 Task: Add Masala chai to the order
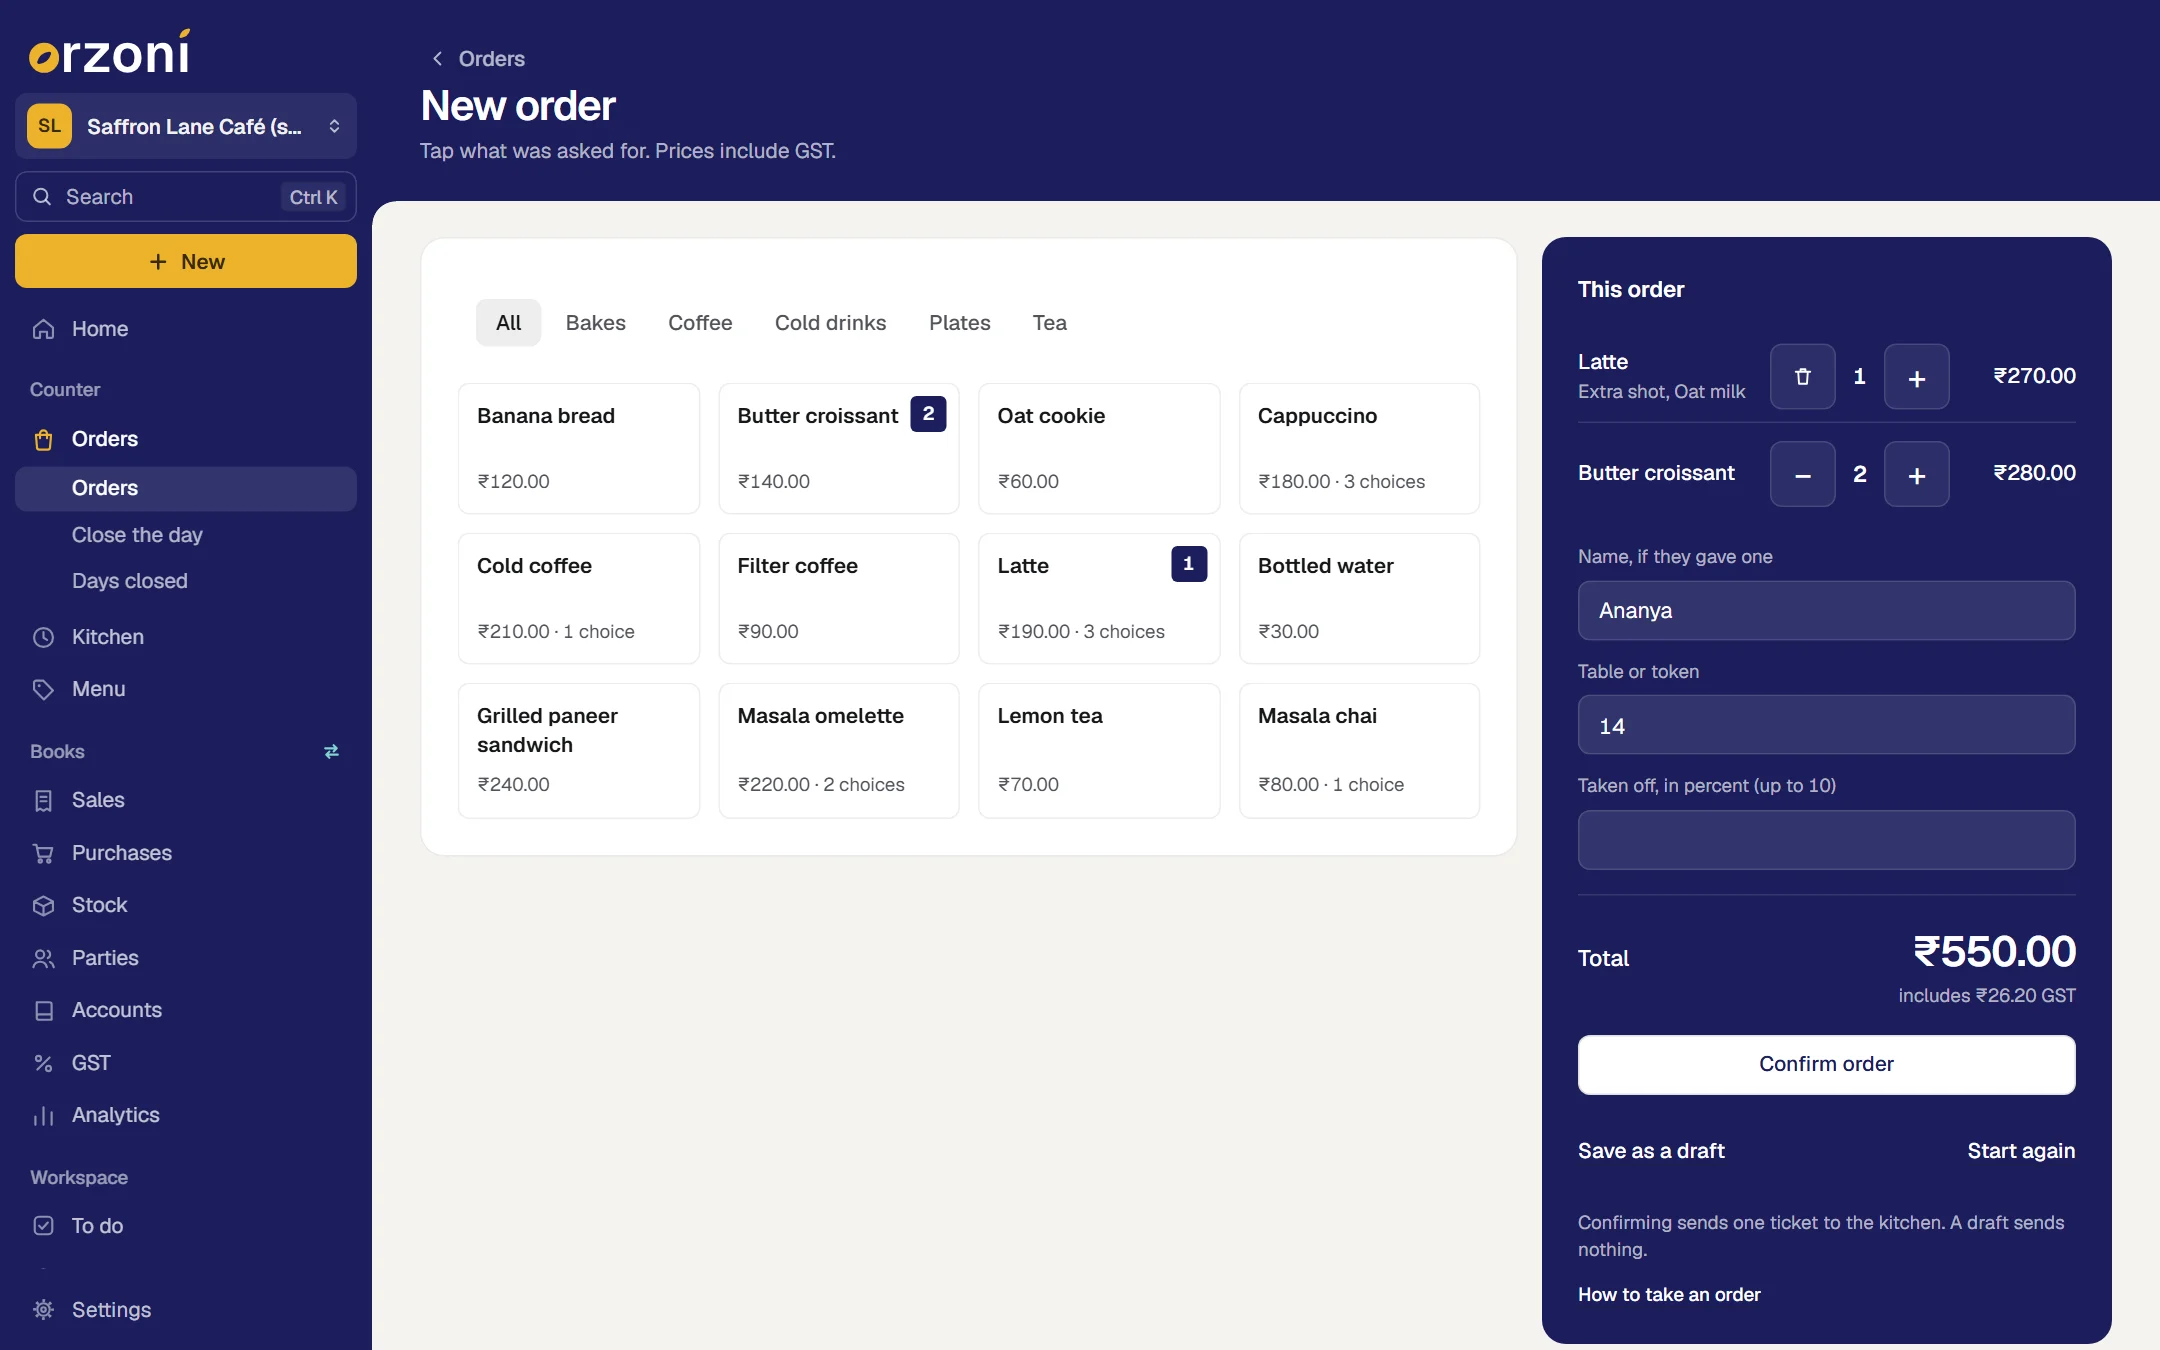tap(1359, 750)
